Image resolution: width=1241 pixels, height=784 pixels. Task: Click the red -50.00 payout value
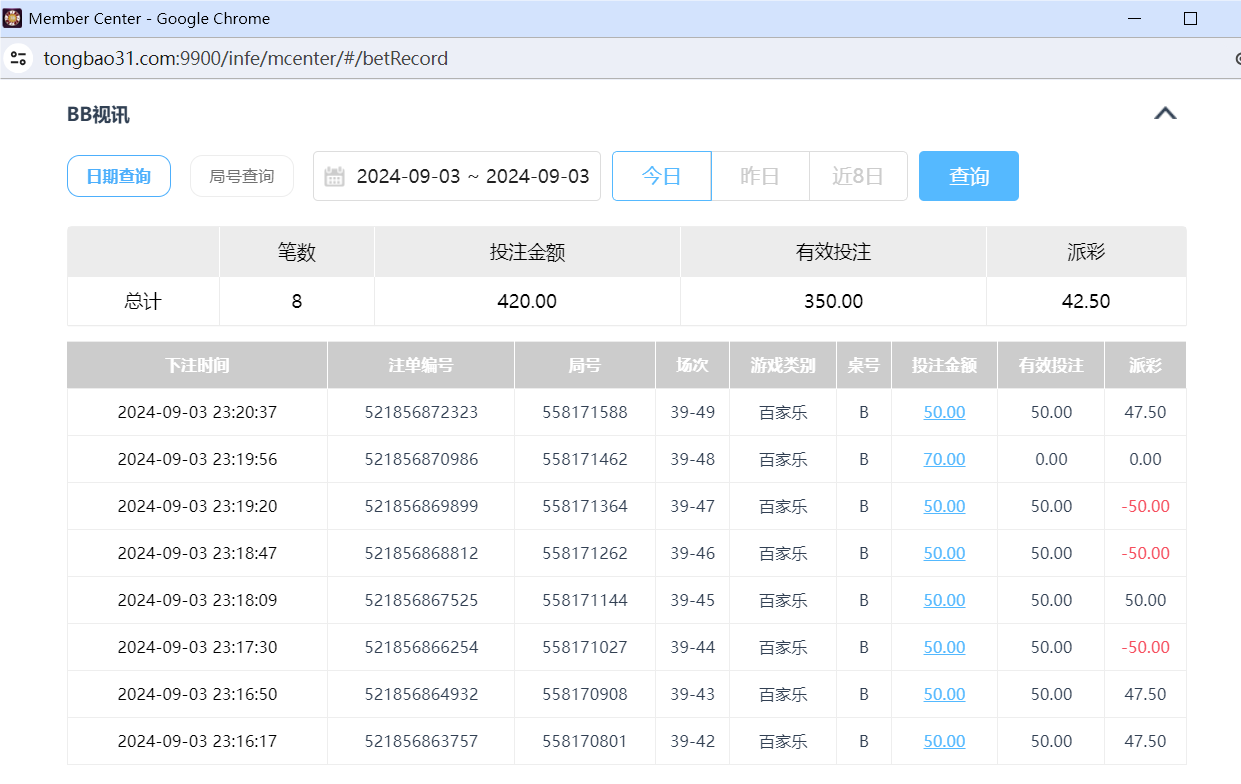1144,506
